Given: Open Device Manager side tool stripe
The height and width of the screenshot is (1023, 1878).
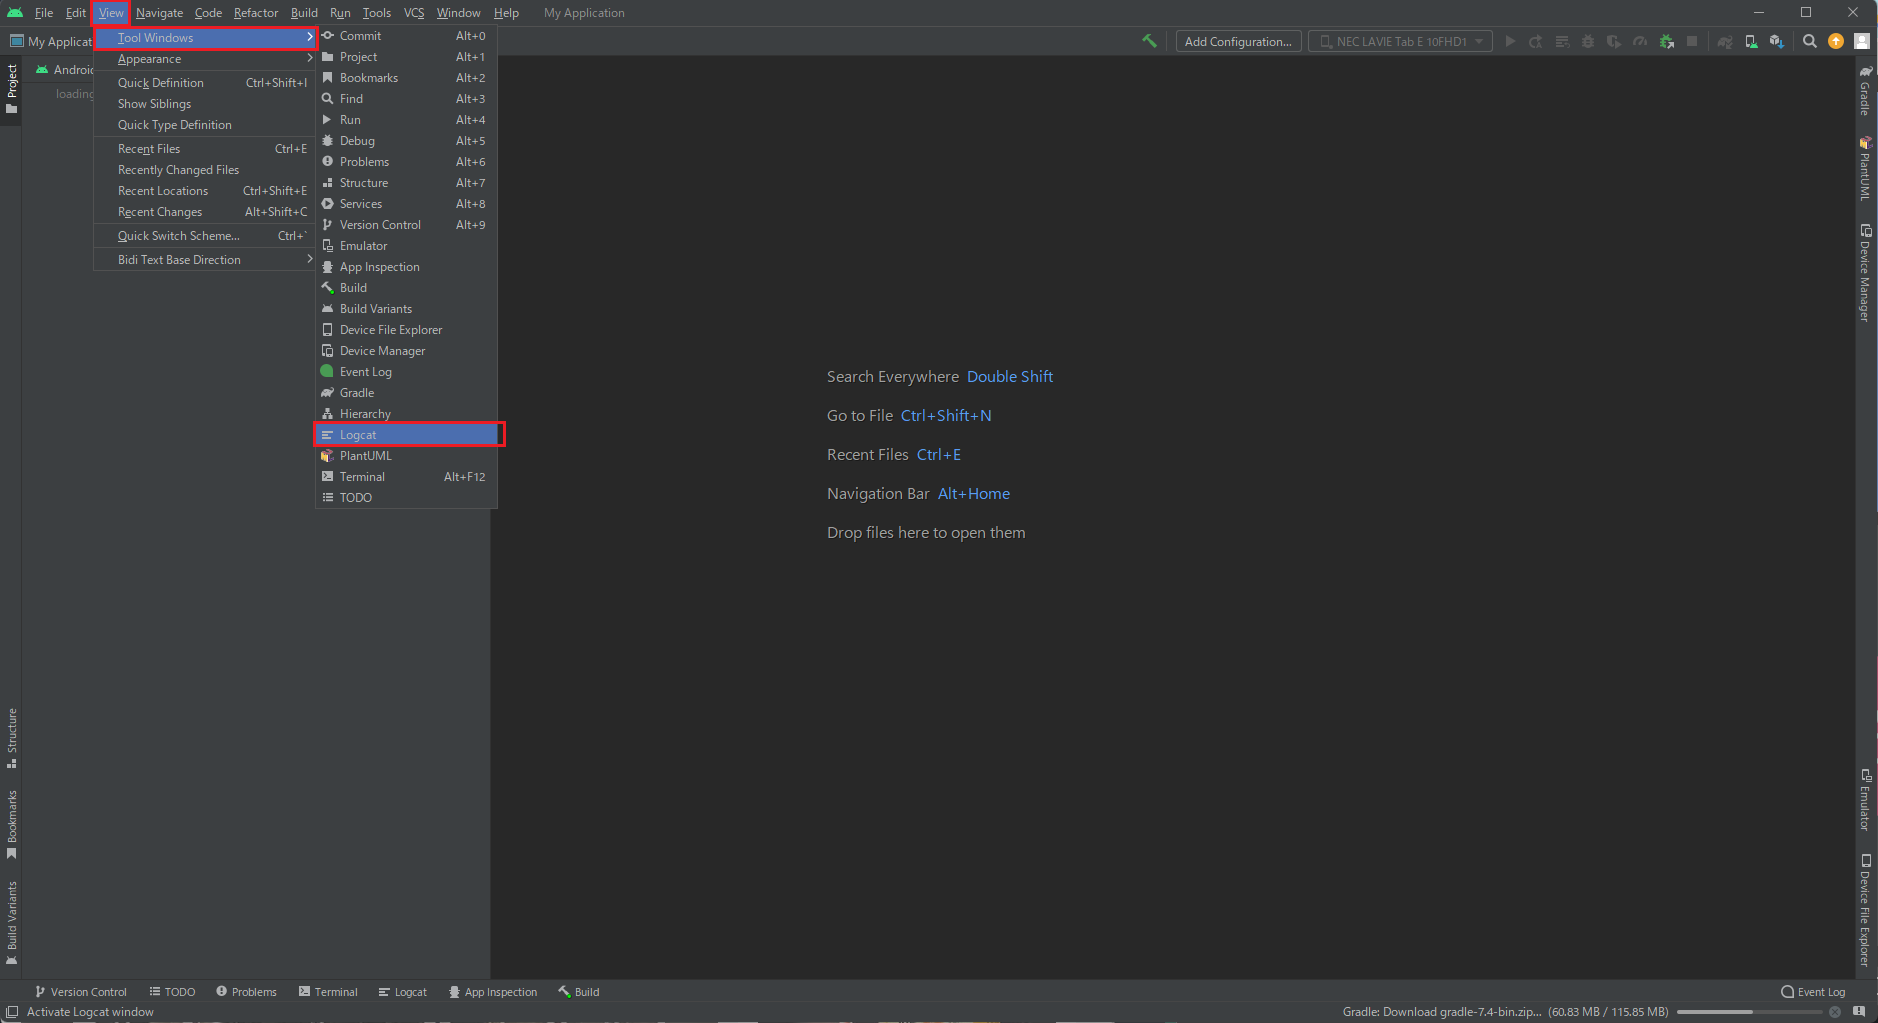Looking at the screenshot, I should pyautogui.click(x=1866, y=272).
